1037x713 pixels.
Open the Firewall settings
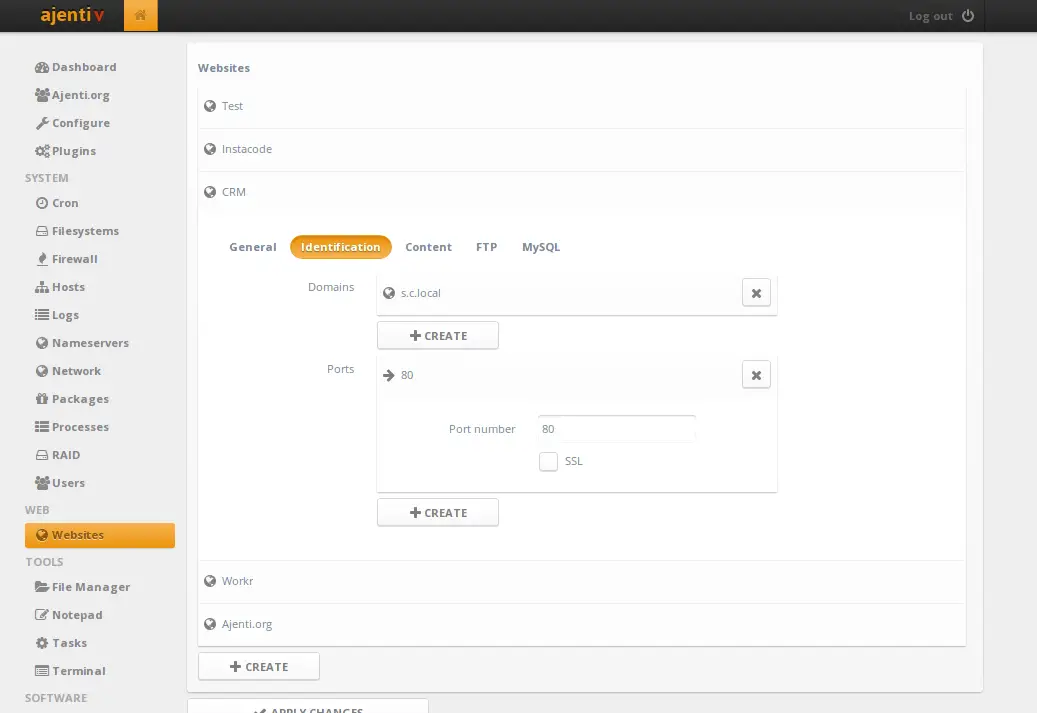pyautogui.click(x=73, y=259)
